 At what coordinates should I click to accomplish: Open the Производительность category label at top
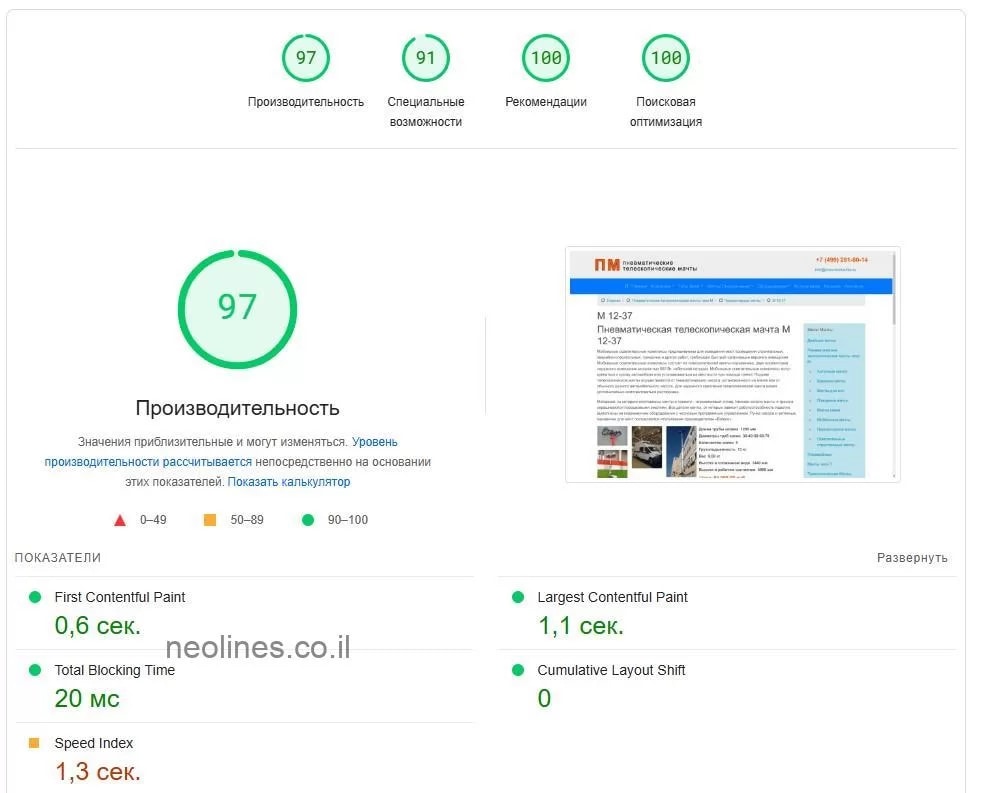[x=305, y=102]
